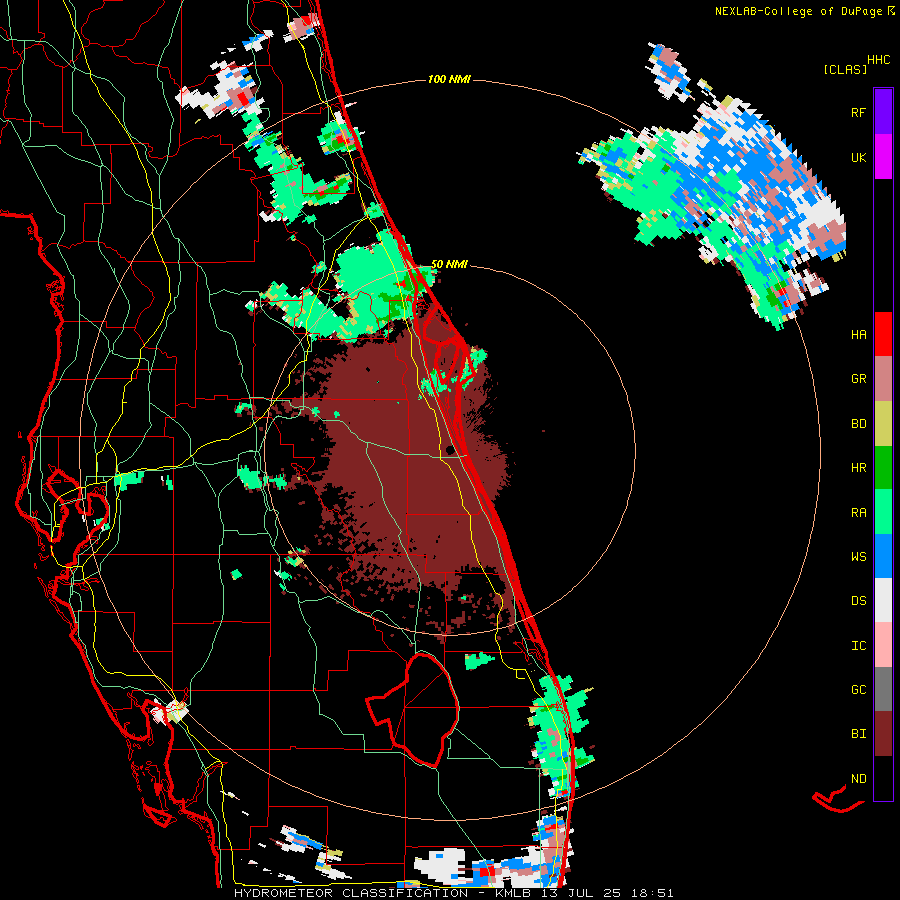This screenshot has height=900, width=900.
Task: Click the gray GC legend swatch
Action: (883, 689)
